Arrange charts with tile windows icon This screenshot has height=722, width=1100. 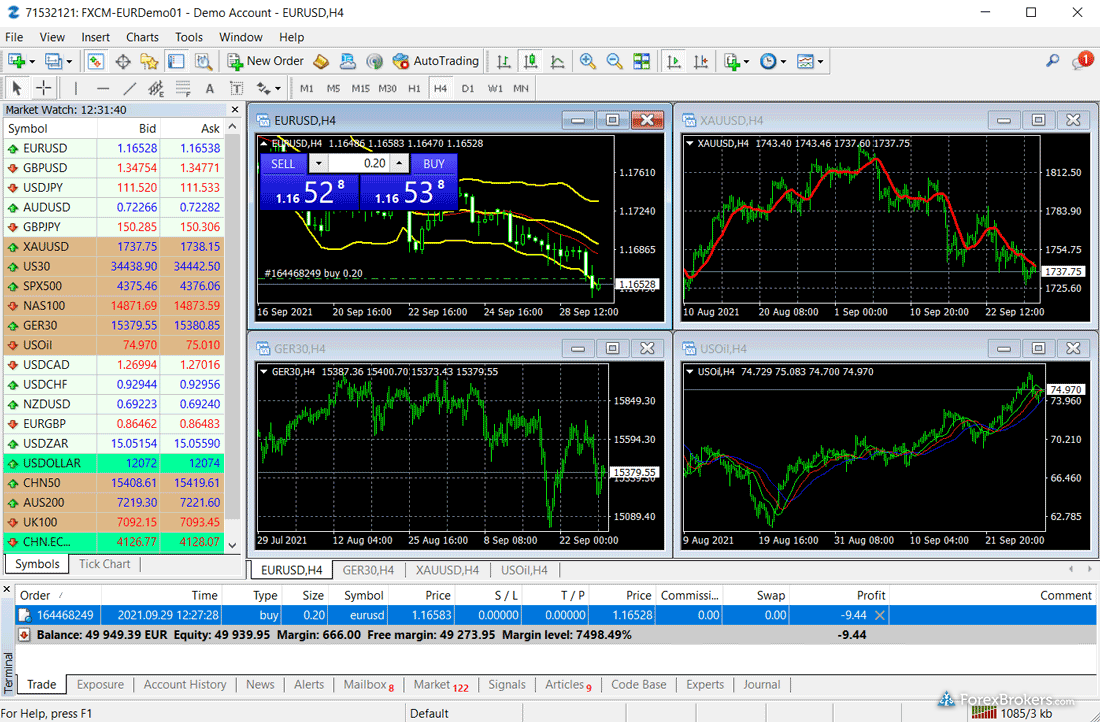(x=641, y=61)
